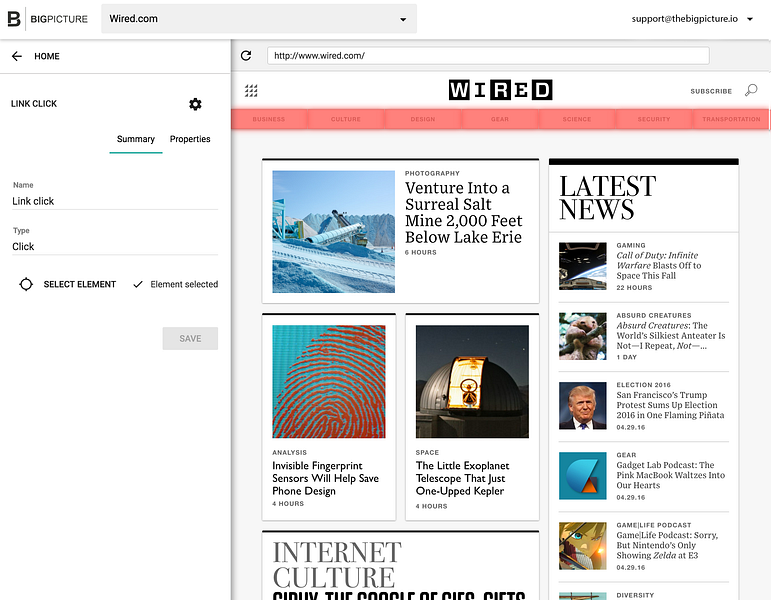Click the Gadget Lab podcast thumbnail
This screenshot has width=771, height=600.
(x=583, y=476)
